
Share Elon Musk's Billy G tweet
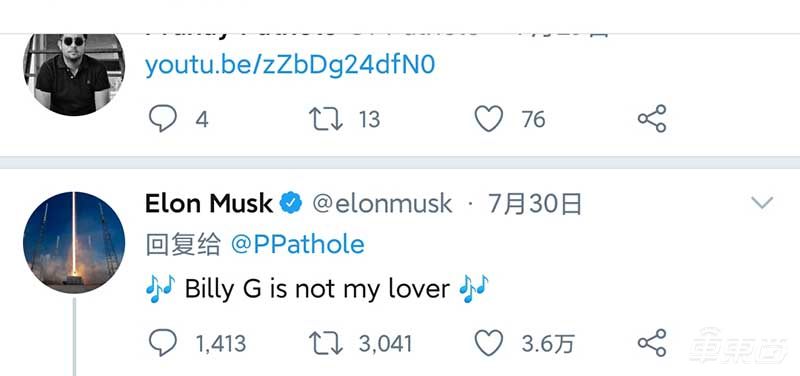point(652,342)
